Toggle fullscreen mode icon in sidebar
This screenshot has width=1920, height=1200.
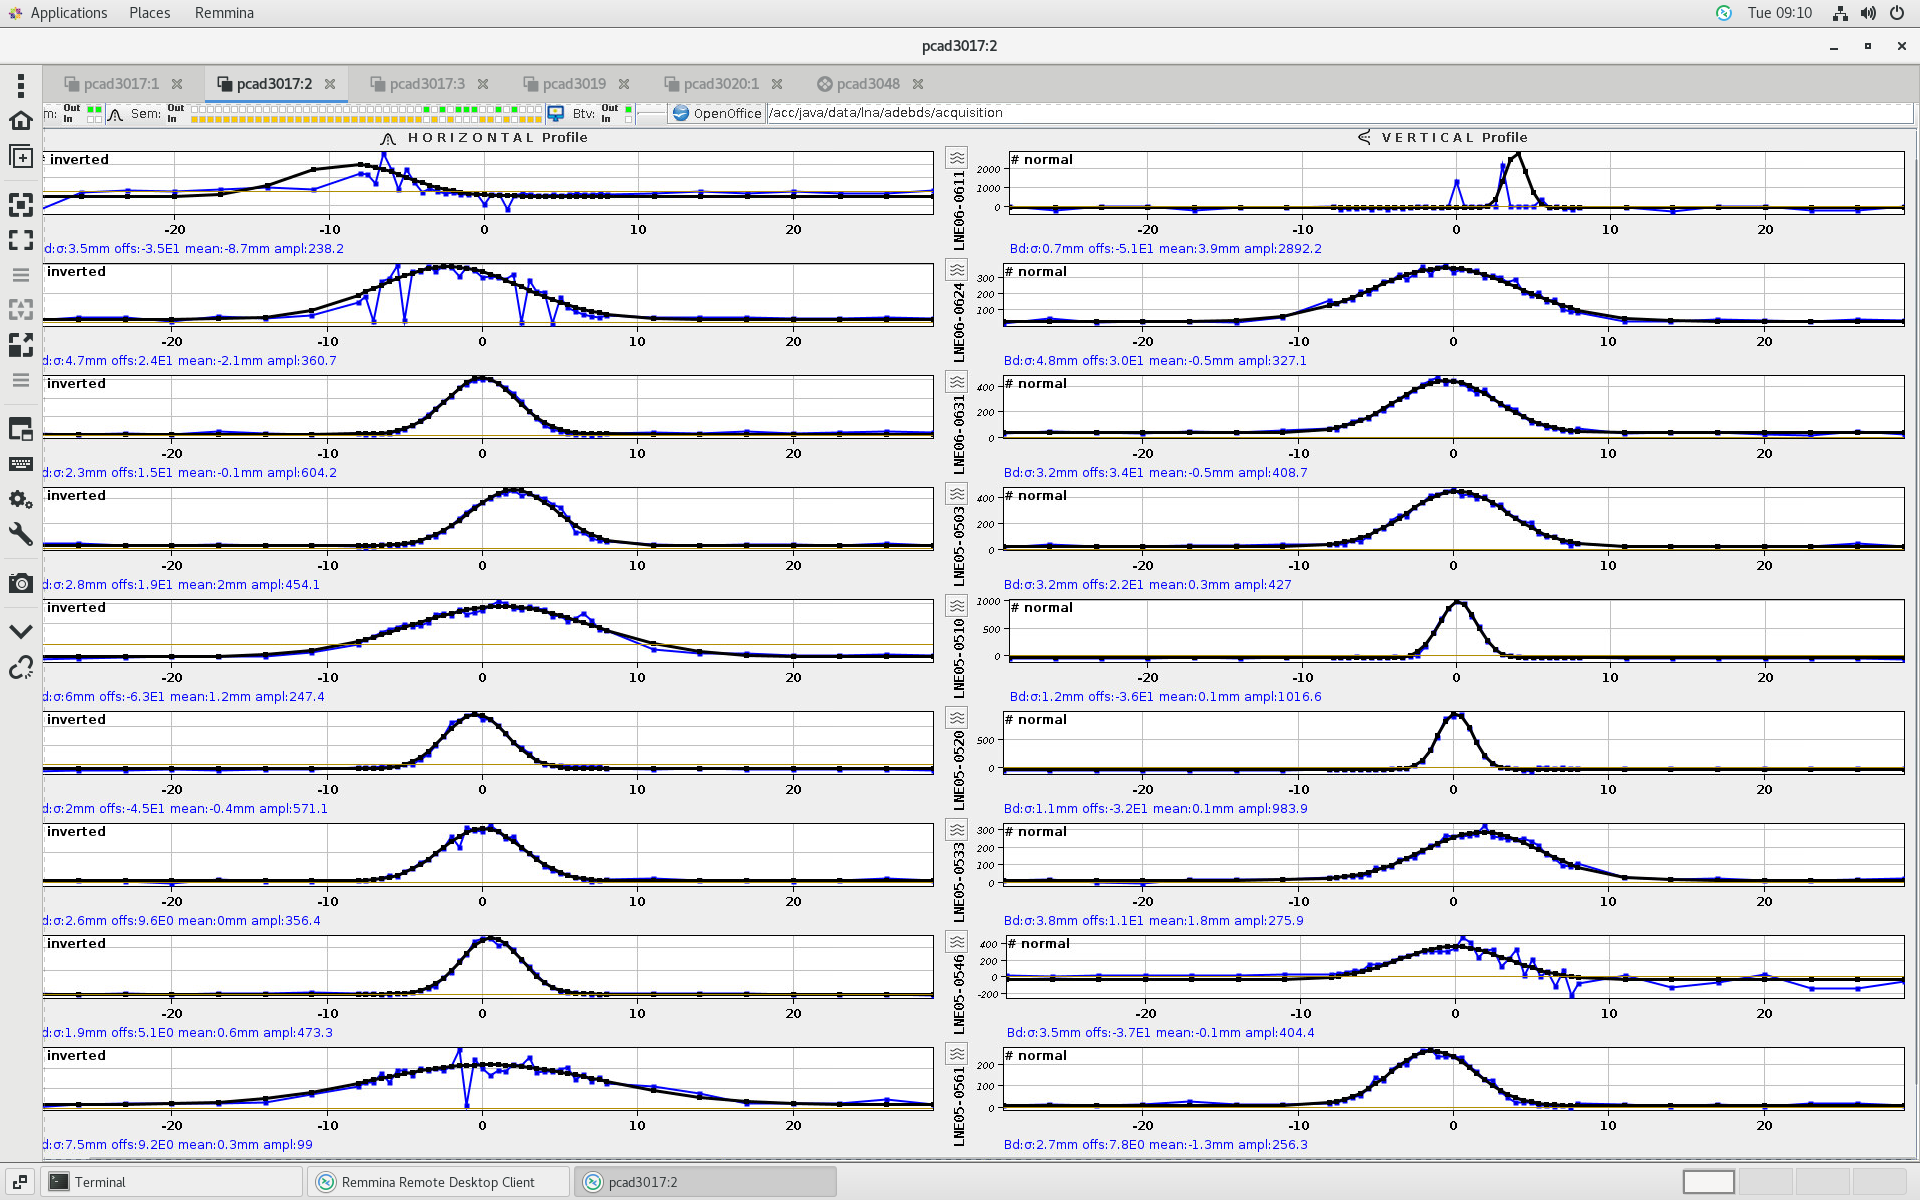pyautogui.click(x=20, y=240)
